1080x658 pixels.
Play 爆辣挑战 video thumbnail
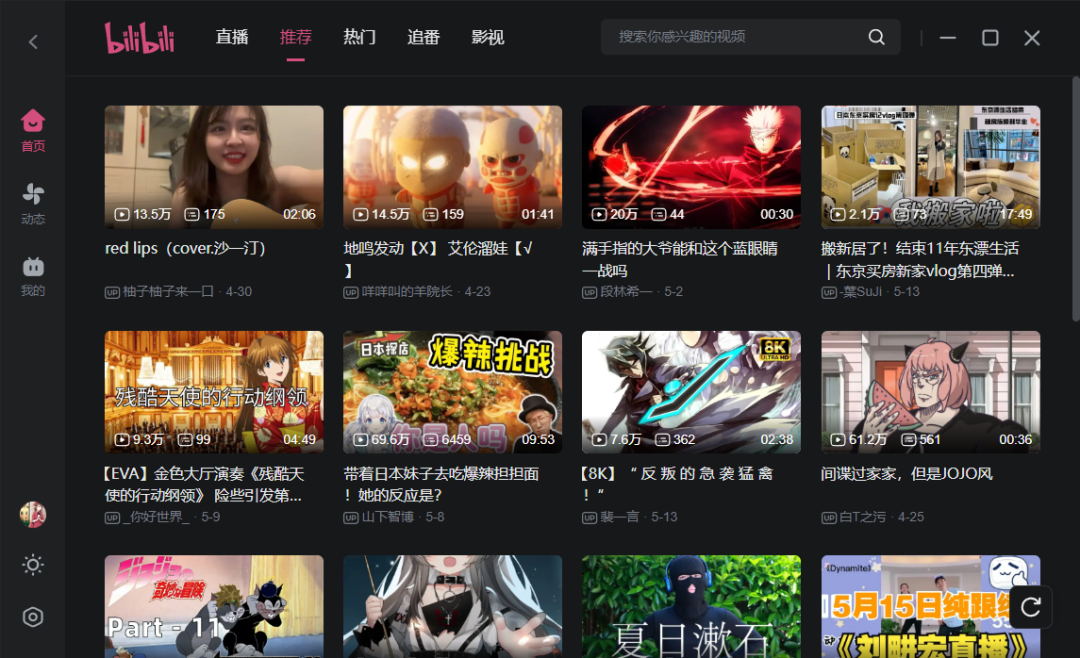pos(453,392)
